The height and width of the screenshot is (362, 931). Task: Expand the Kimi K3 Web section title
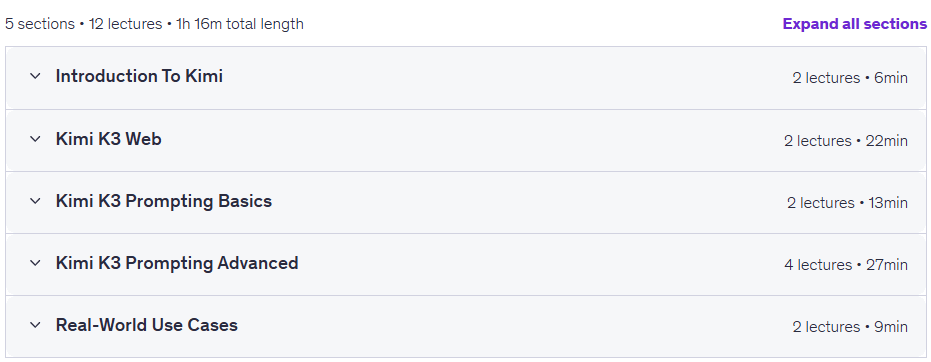109,139
